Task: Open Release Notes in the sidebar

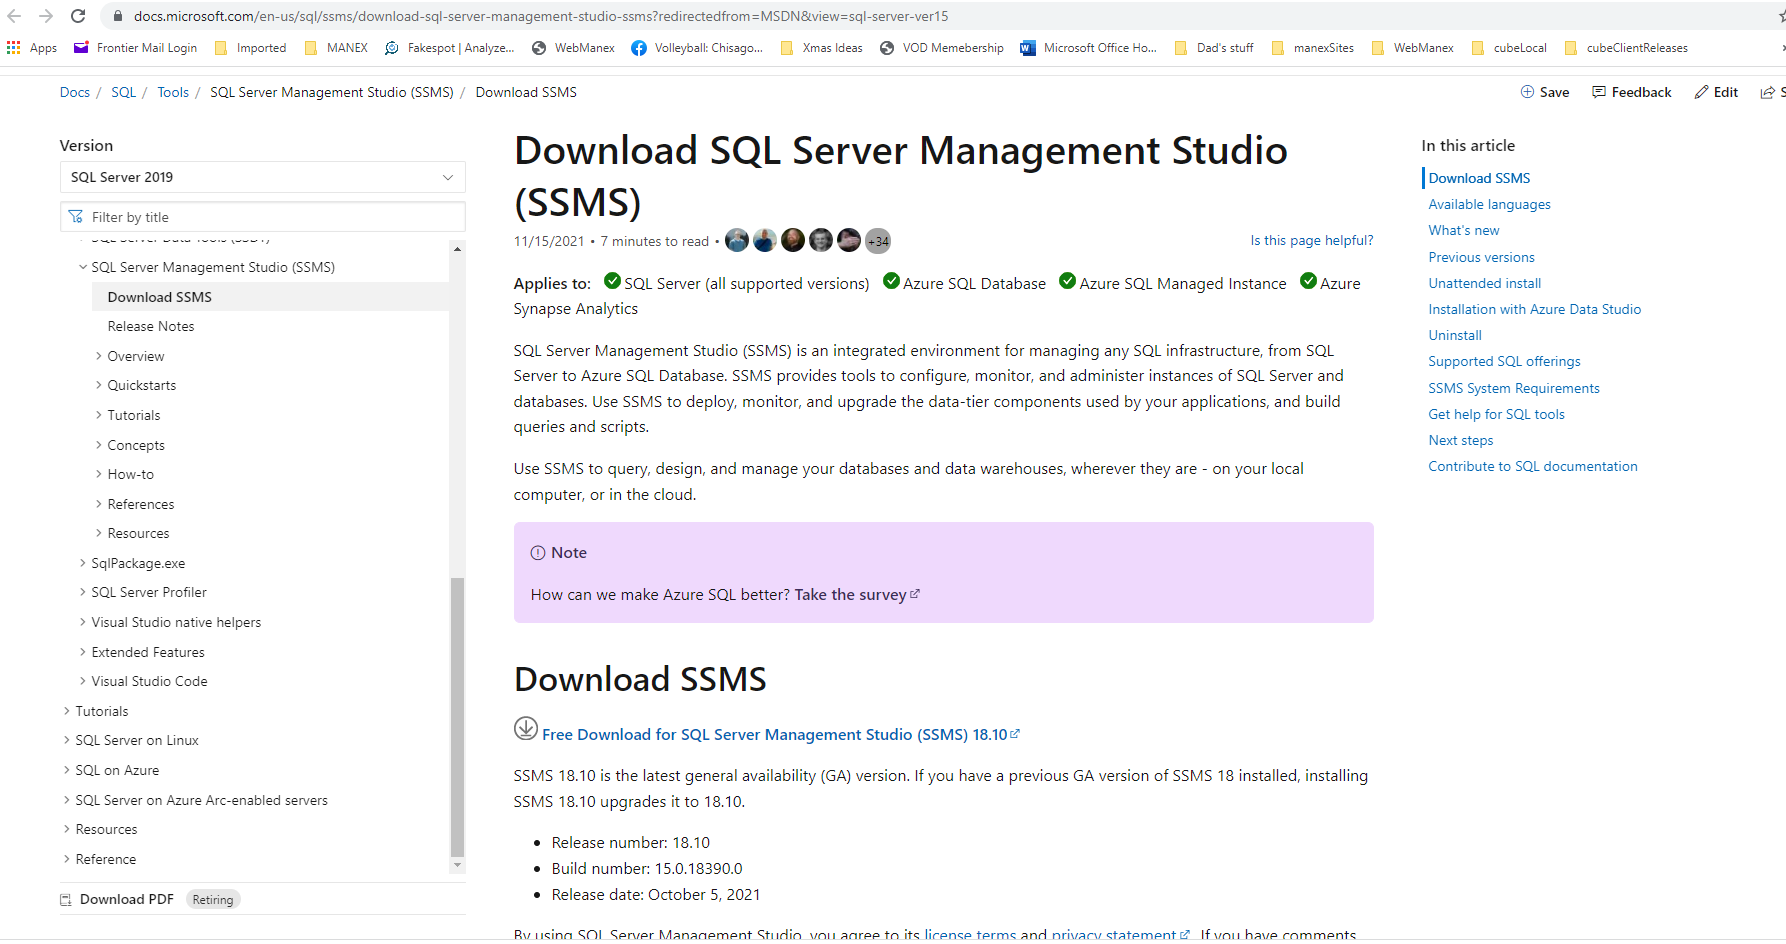Action: (x=151, y=326)
